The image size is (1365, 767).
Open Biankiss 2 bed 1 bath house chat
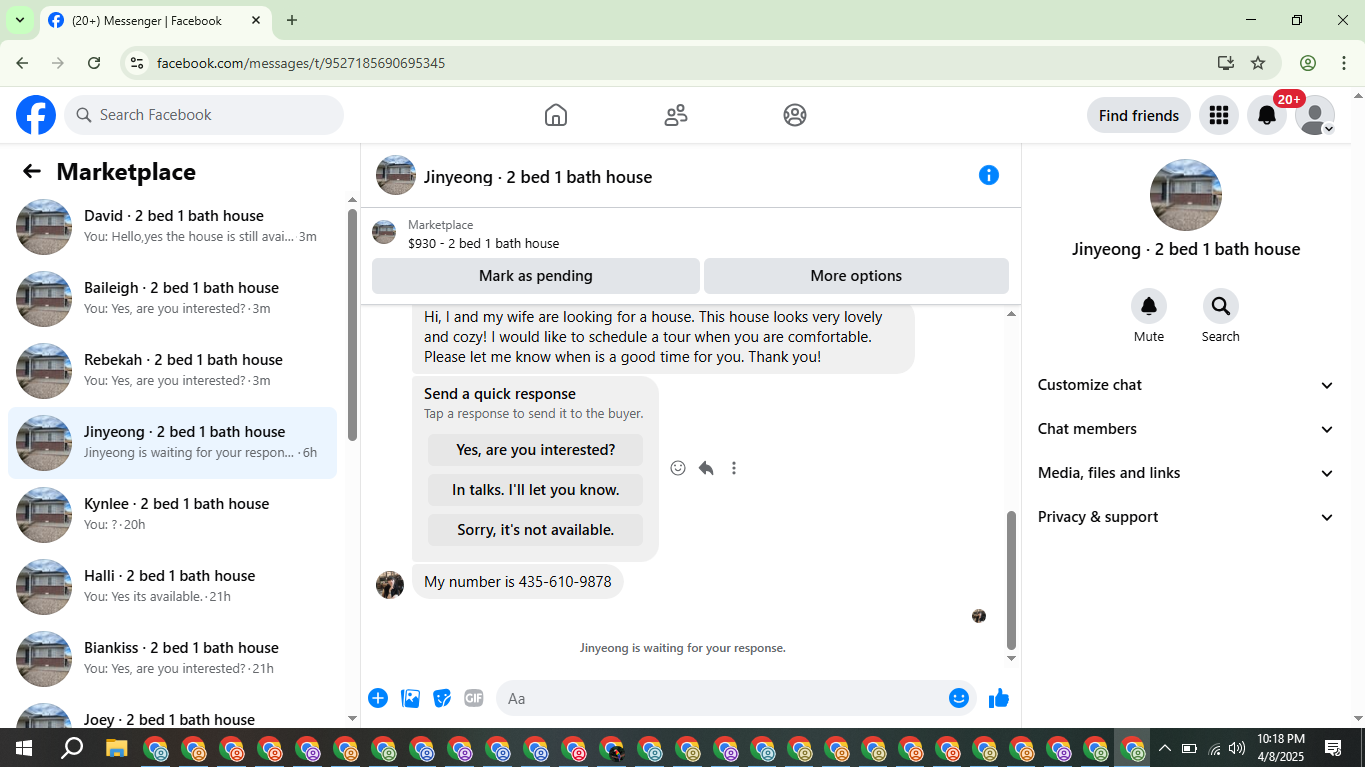coord(172,659)
